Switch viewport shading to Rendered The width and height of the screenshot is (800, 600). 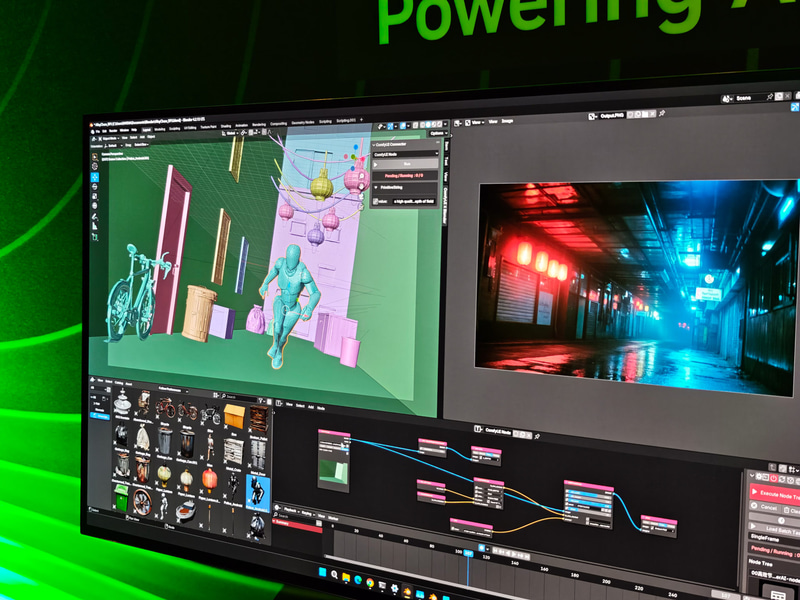(x=439, y=124)
